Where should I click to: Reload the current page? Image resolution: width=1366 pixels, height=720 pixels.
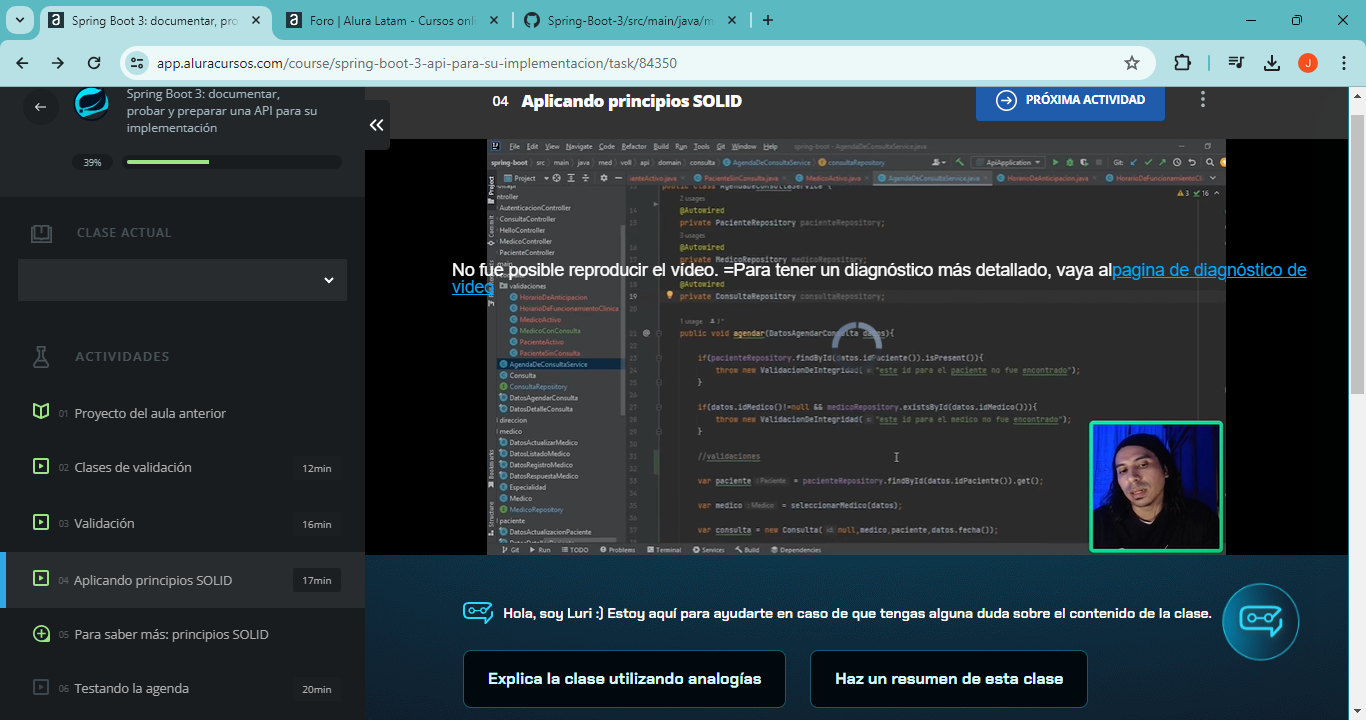click(94, 63)
